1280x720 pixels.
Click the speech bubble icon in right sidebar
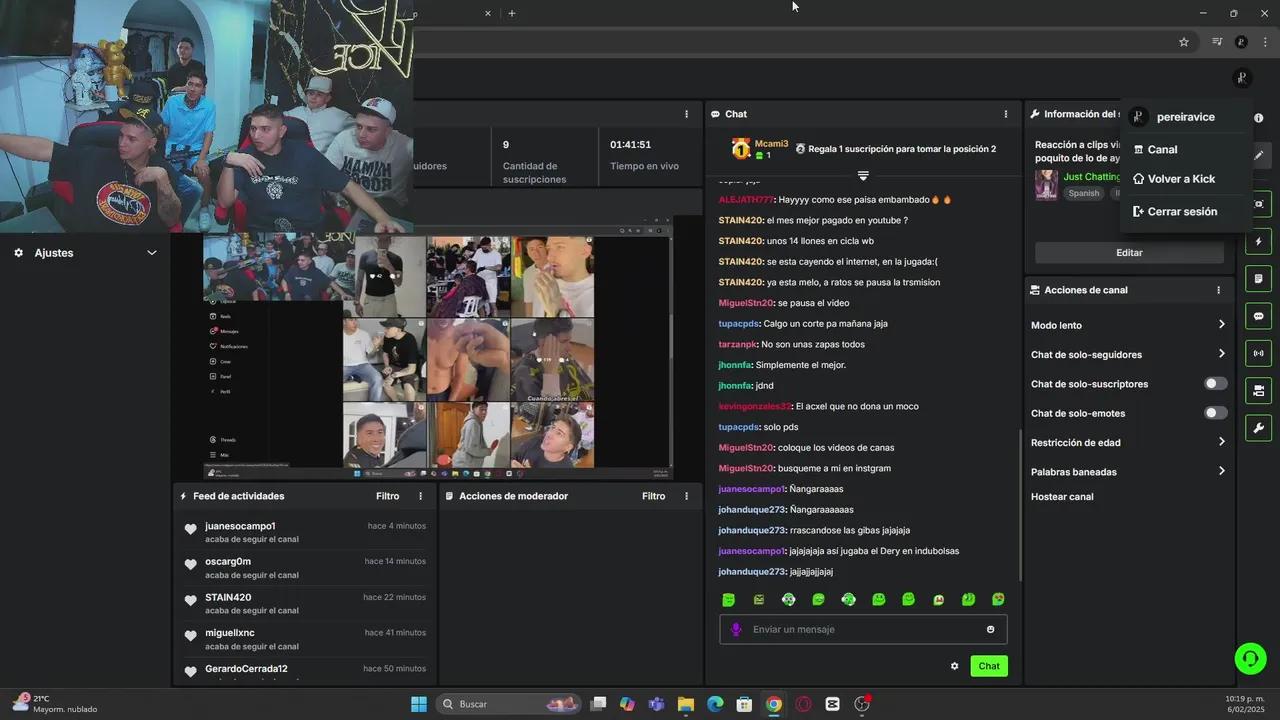[x=1258, y=316]
